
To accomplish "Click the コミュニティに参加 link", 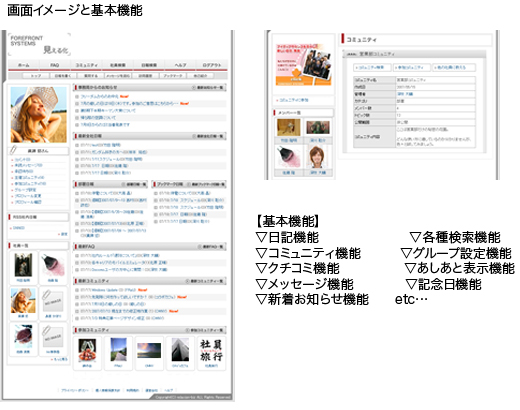I will click(x=293, y=100).
